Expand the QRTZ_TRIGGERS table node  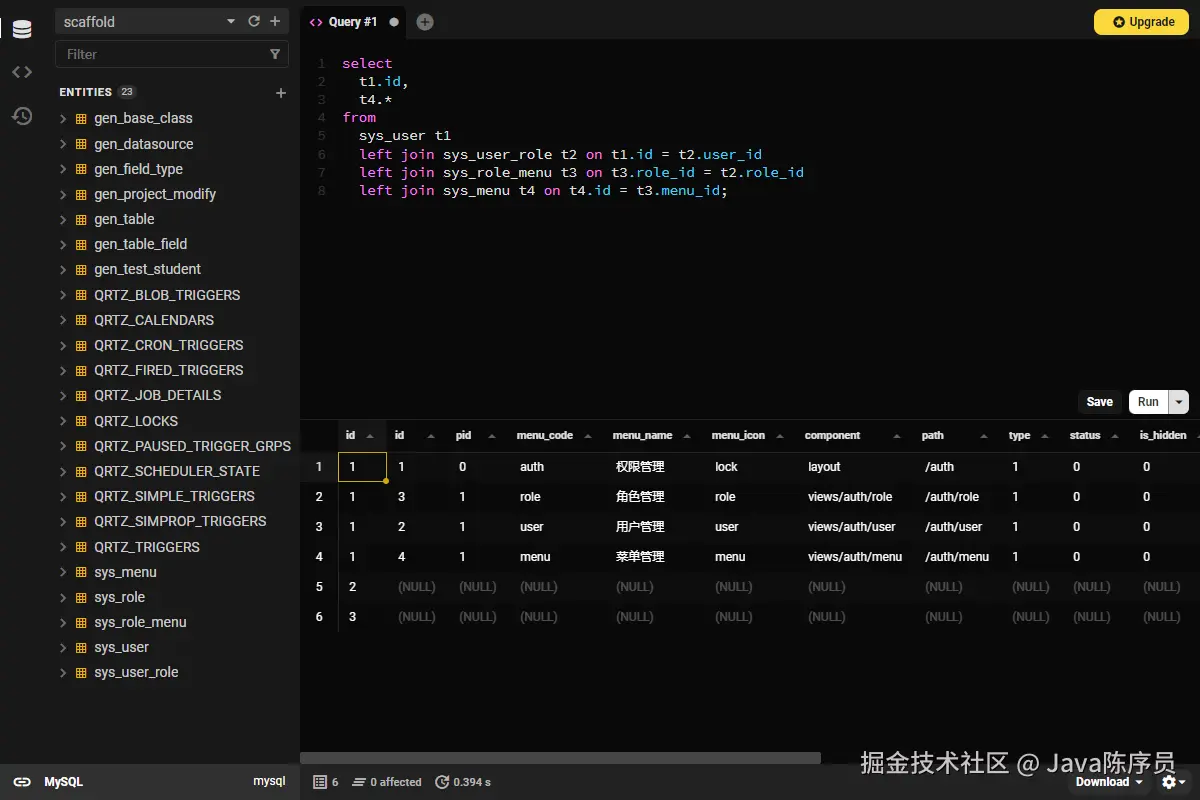click(63, 547)
